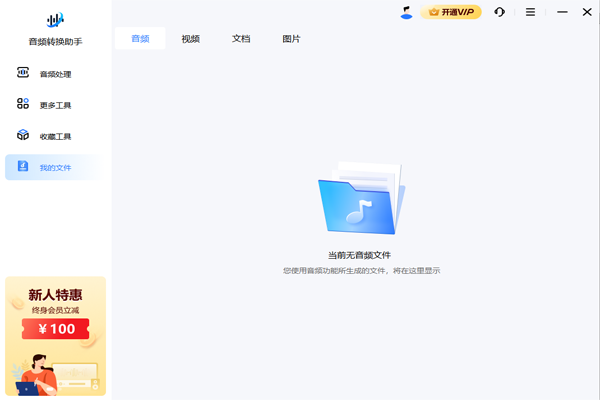Click the ¥100 coupon in the banner
Viewport: 600px width, 400px height.
click(56, 328)
